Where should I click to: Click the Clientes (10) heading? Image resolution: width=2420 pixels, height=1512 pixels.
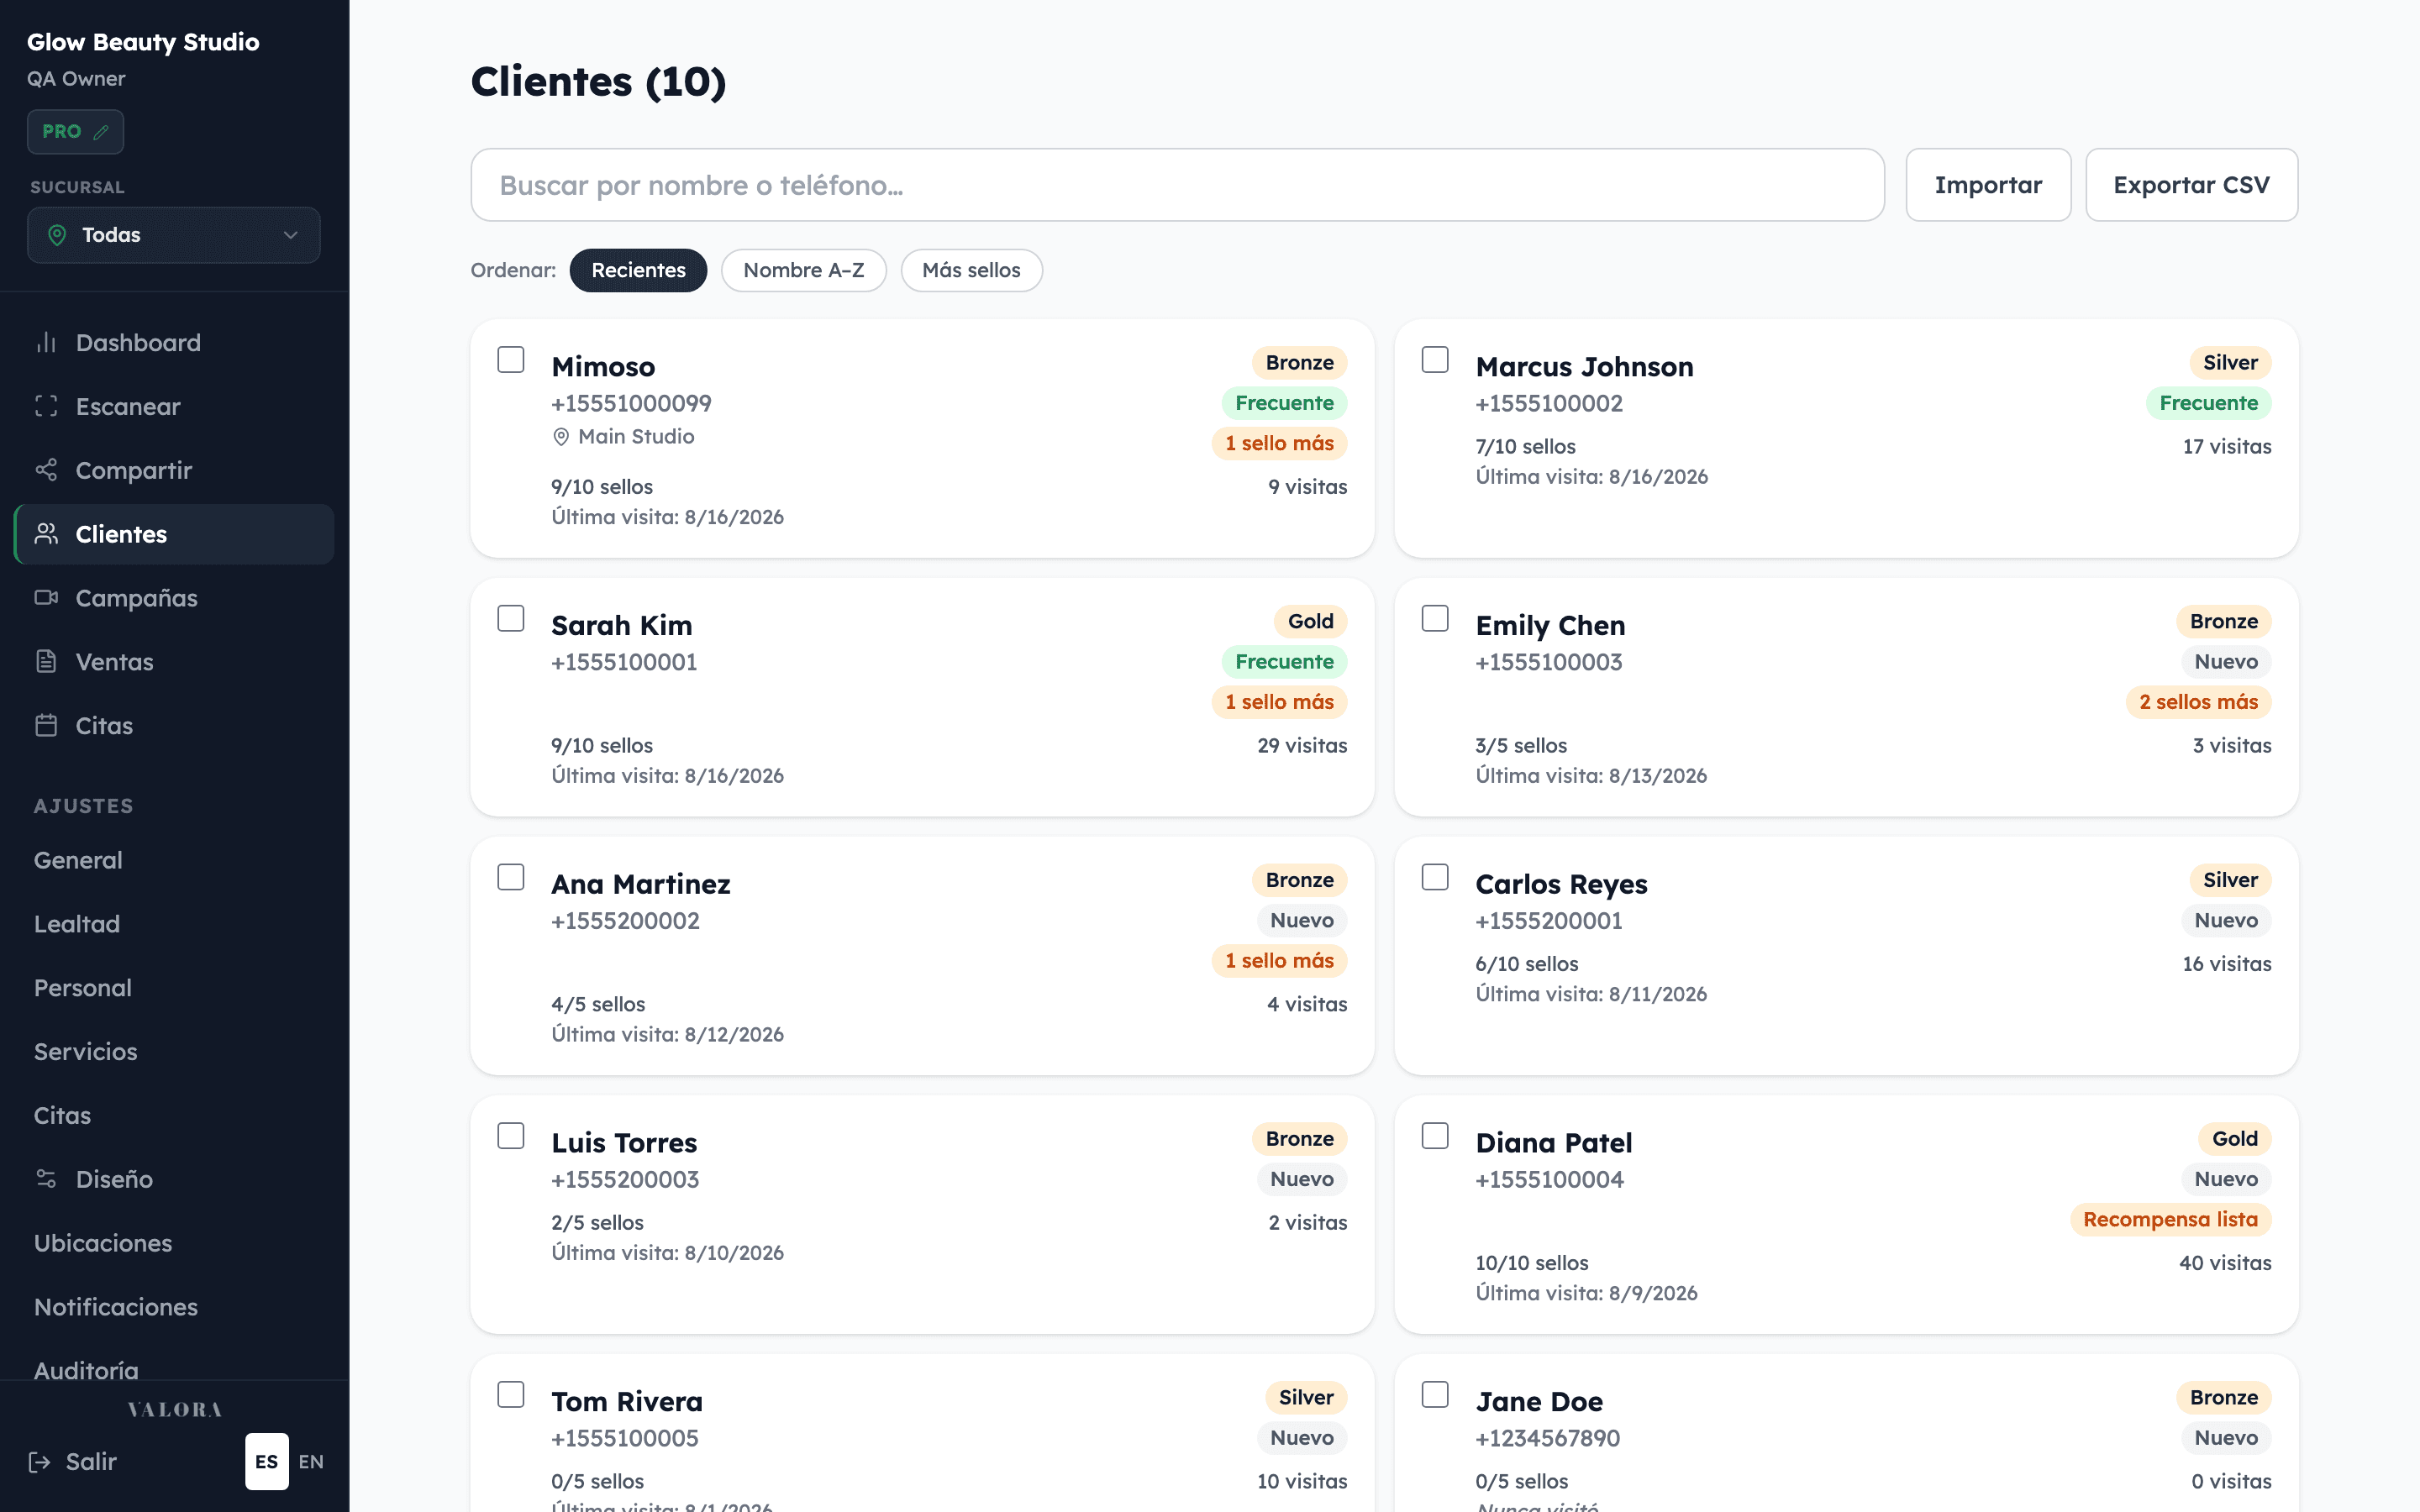[598, 82]
